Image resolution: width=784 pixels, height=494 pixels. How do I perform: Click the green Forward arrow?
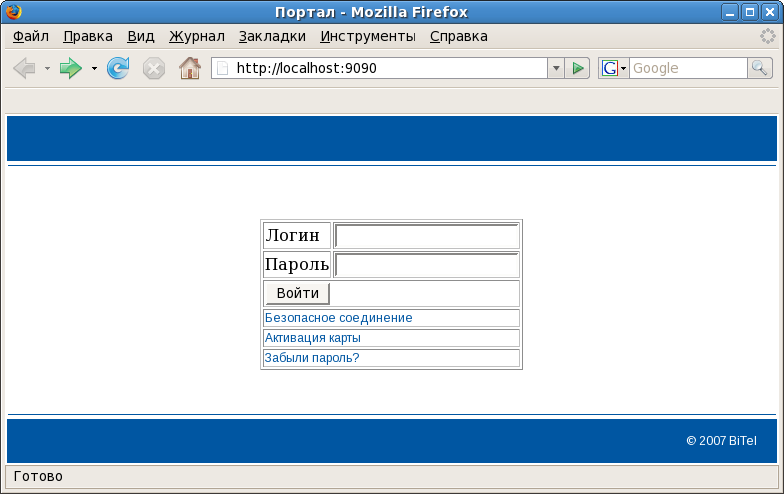point(70,68)
